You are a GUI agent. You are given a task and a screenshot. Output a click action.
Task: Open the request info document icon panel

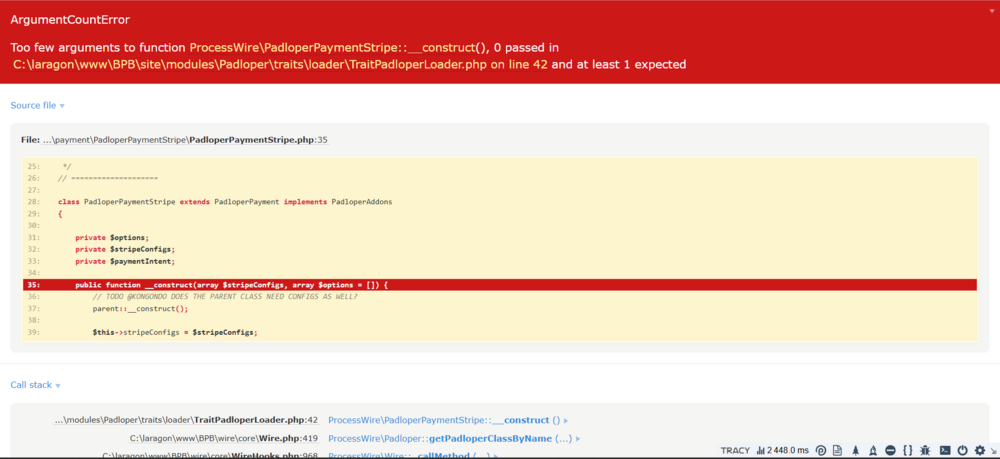[837, 451]
